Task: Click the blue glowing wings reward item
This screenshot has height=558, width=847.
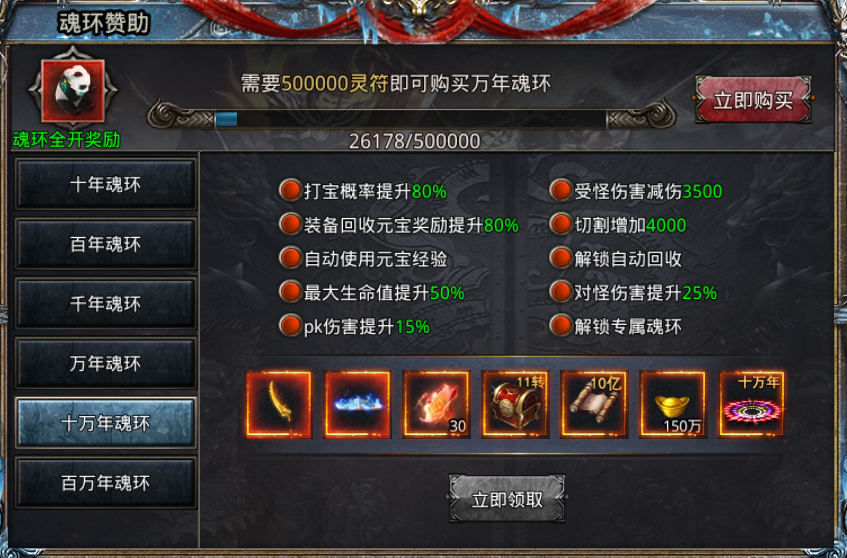Action: pyautogui.click(x=358, y=404)
